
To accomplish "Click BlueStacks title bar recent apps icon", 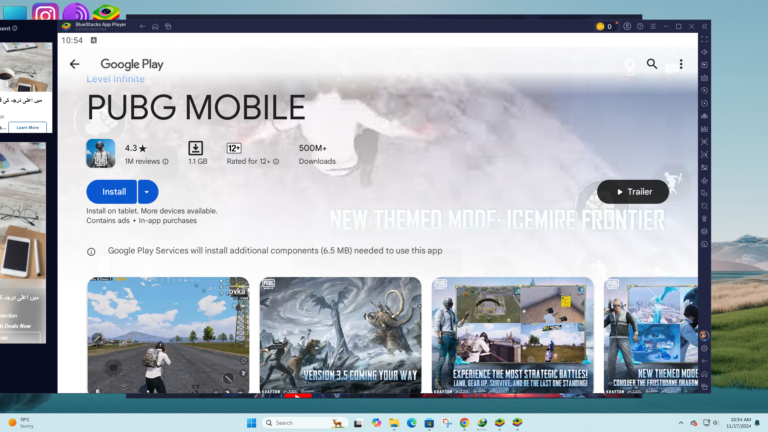I will (168, 26).
